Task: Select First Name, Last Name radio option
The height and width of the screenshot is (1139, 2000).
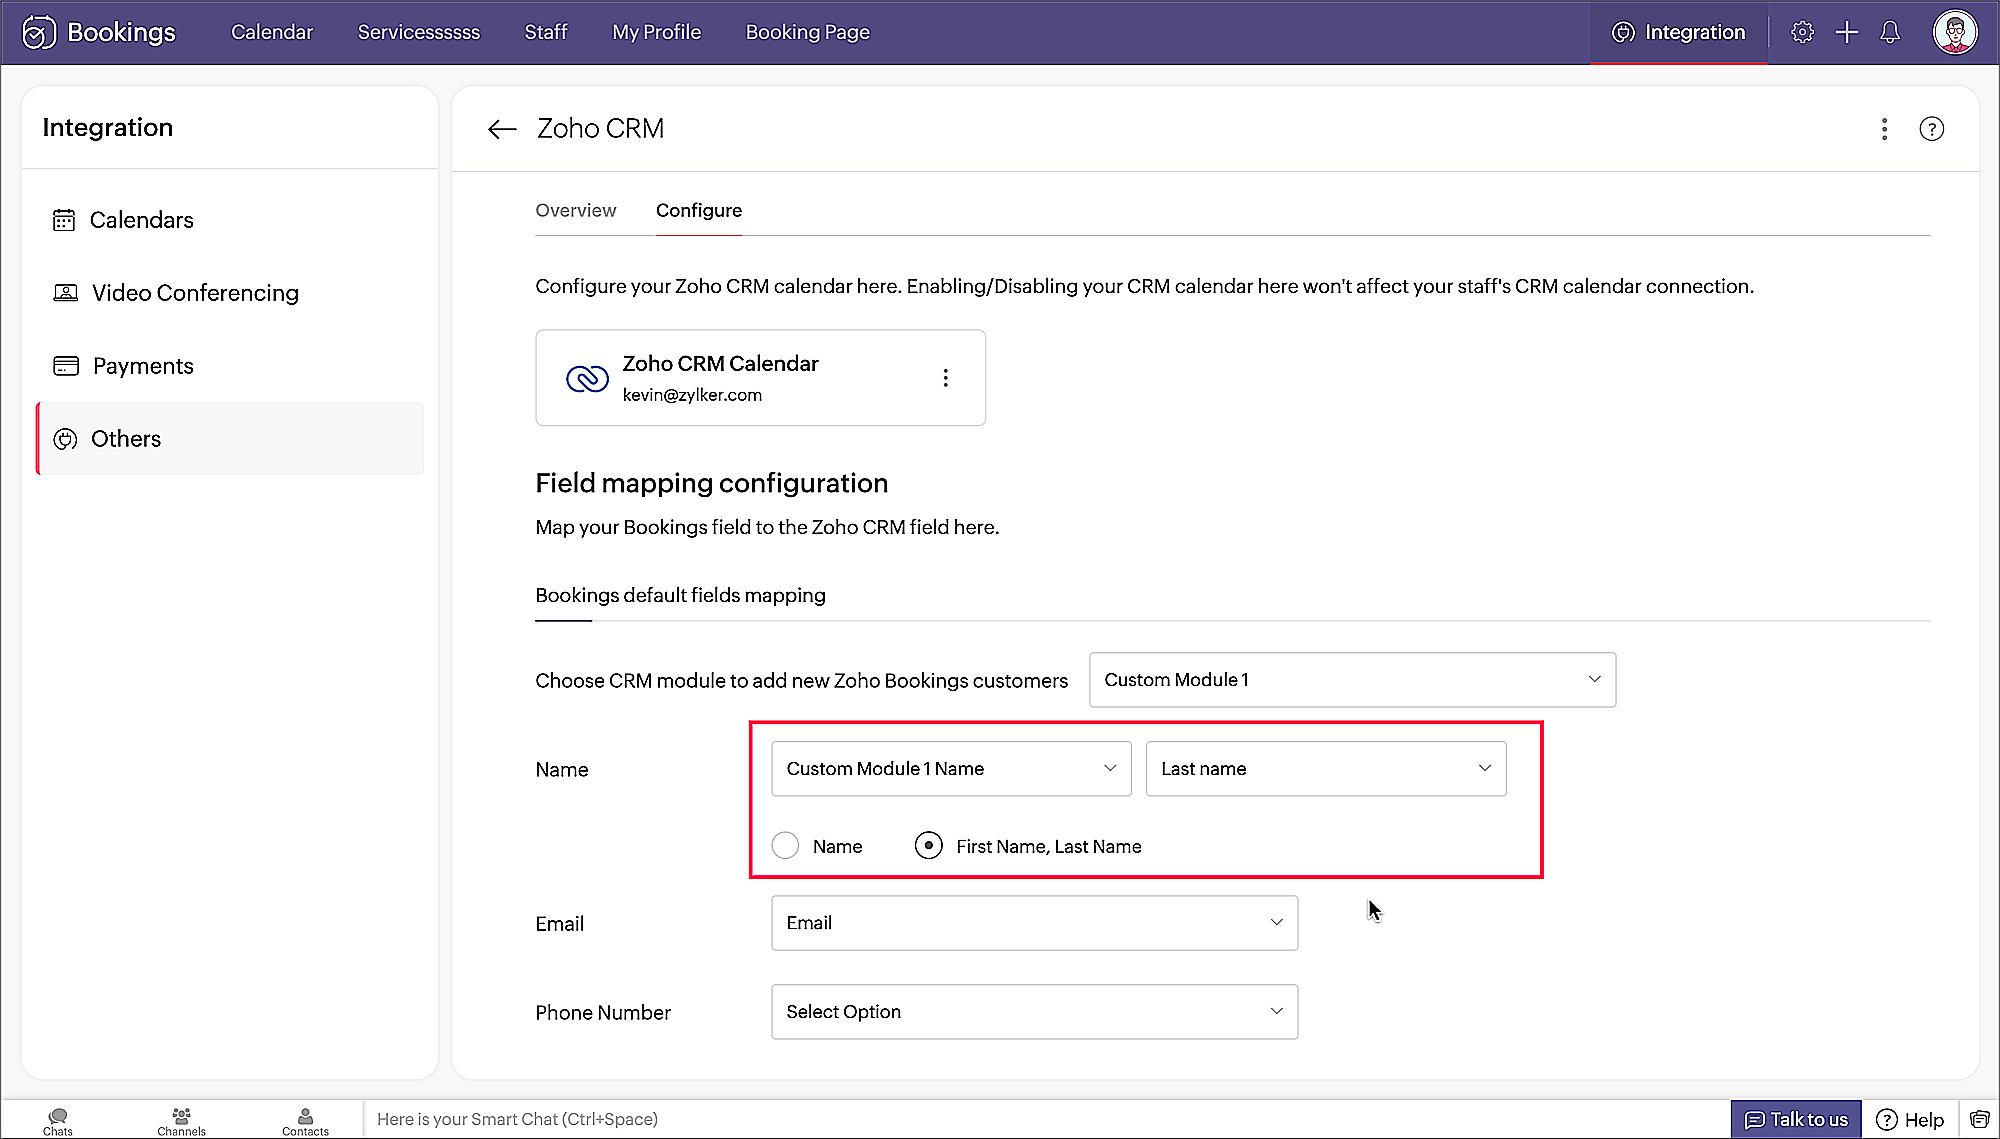Action: click(929, 846)
